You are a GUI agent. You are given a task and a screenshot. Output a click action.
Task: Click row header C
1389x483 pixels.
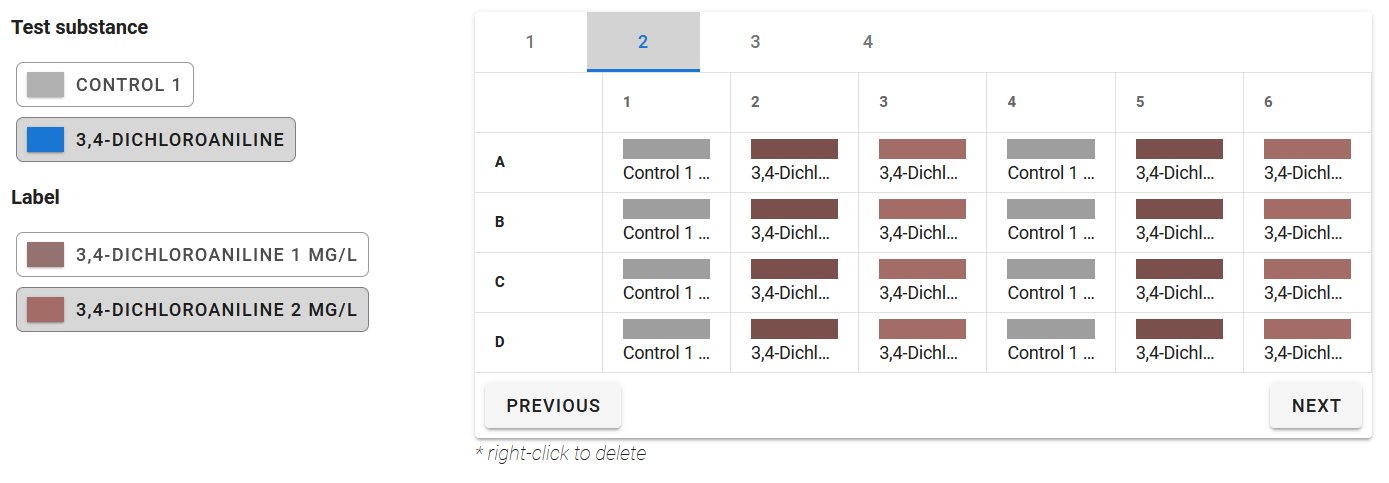pos(500,282)
